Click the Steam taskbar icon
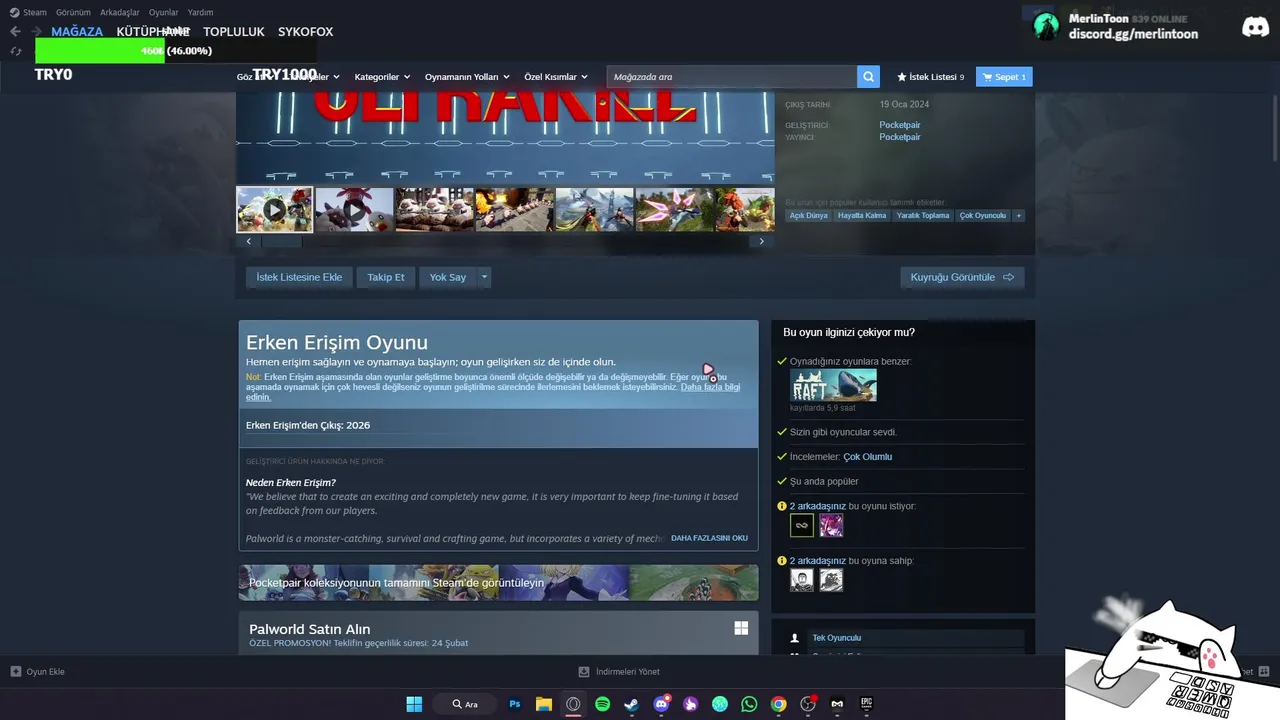The image size is (1280, 720). (632, 704)
